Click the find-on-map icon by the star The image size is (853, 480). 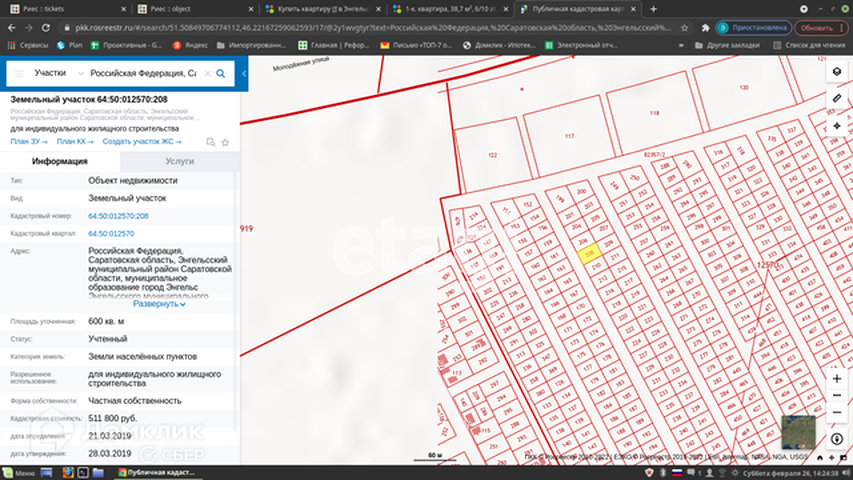(x=211, y=142)
